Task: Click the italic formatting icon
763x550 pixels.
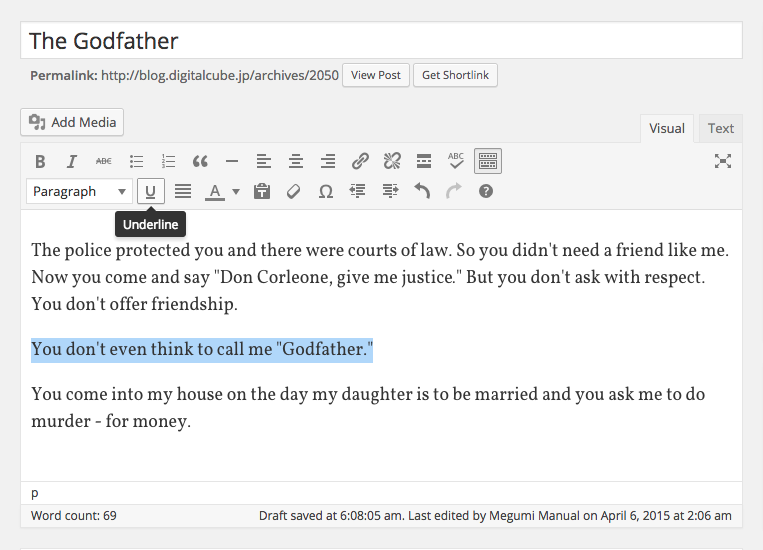Action: pos(72,161)
